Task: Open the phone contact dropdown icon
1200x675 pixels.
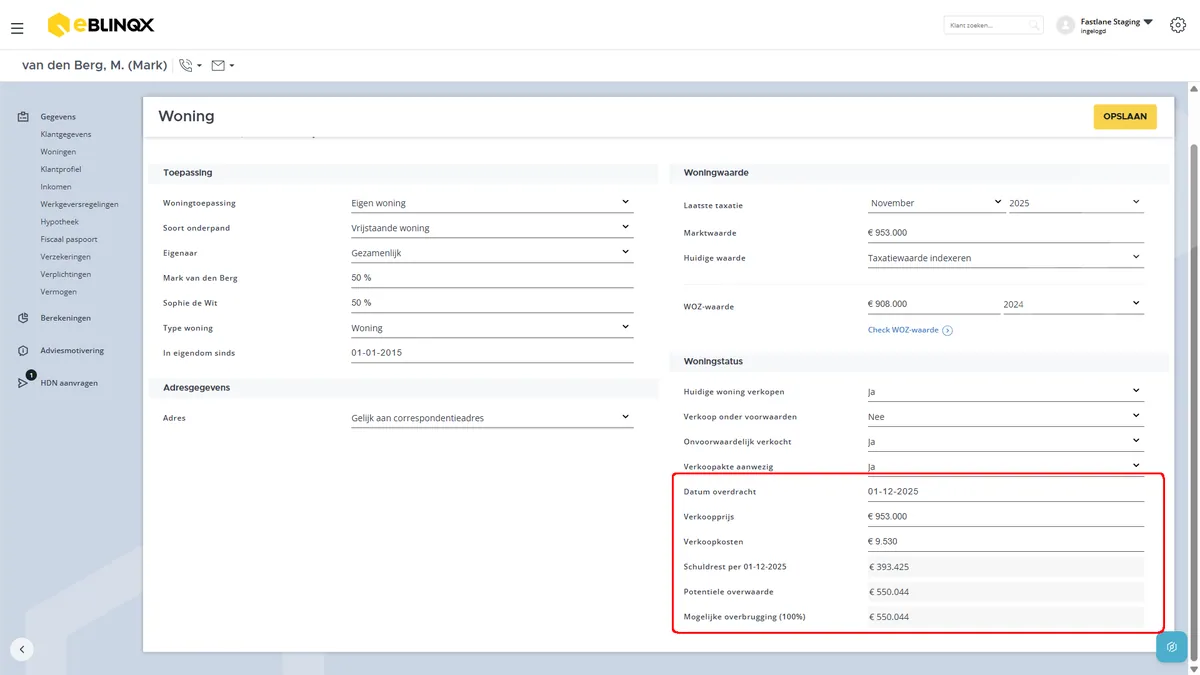Action: 190,66
